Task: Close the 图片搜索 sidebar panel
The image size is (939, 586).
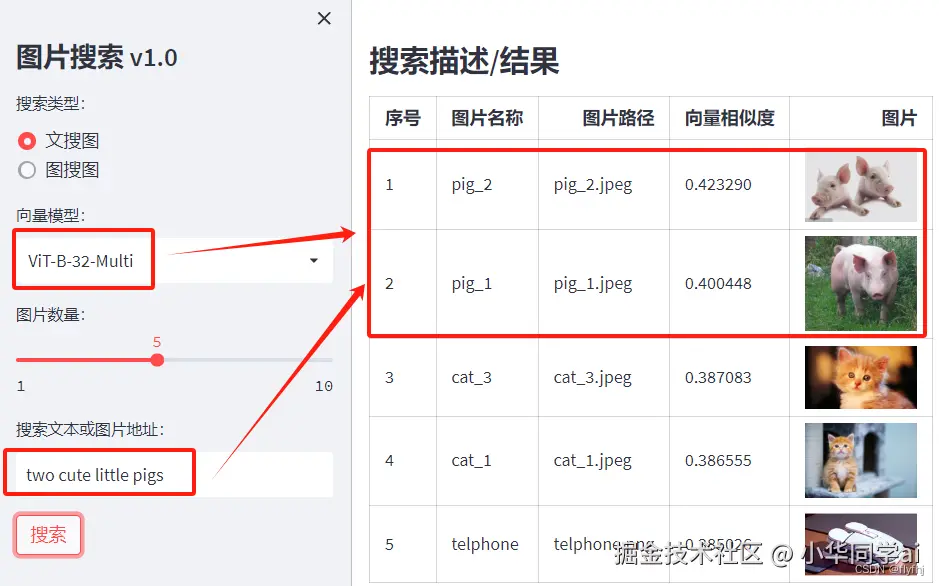Action: coord(323,18)
